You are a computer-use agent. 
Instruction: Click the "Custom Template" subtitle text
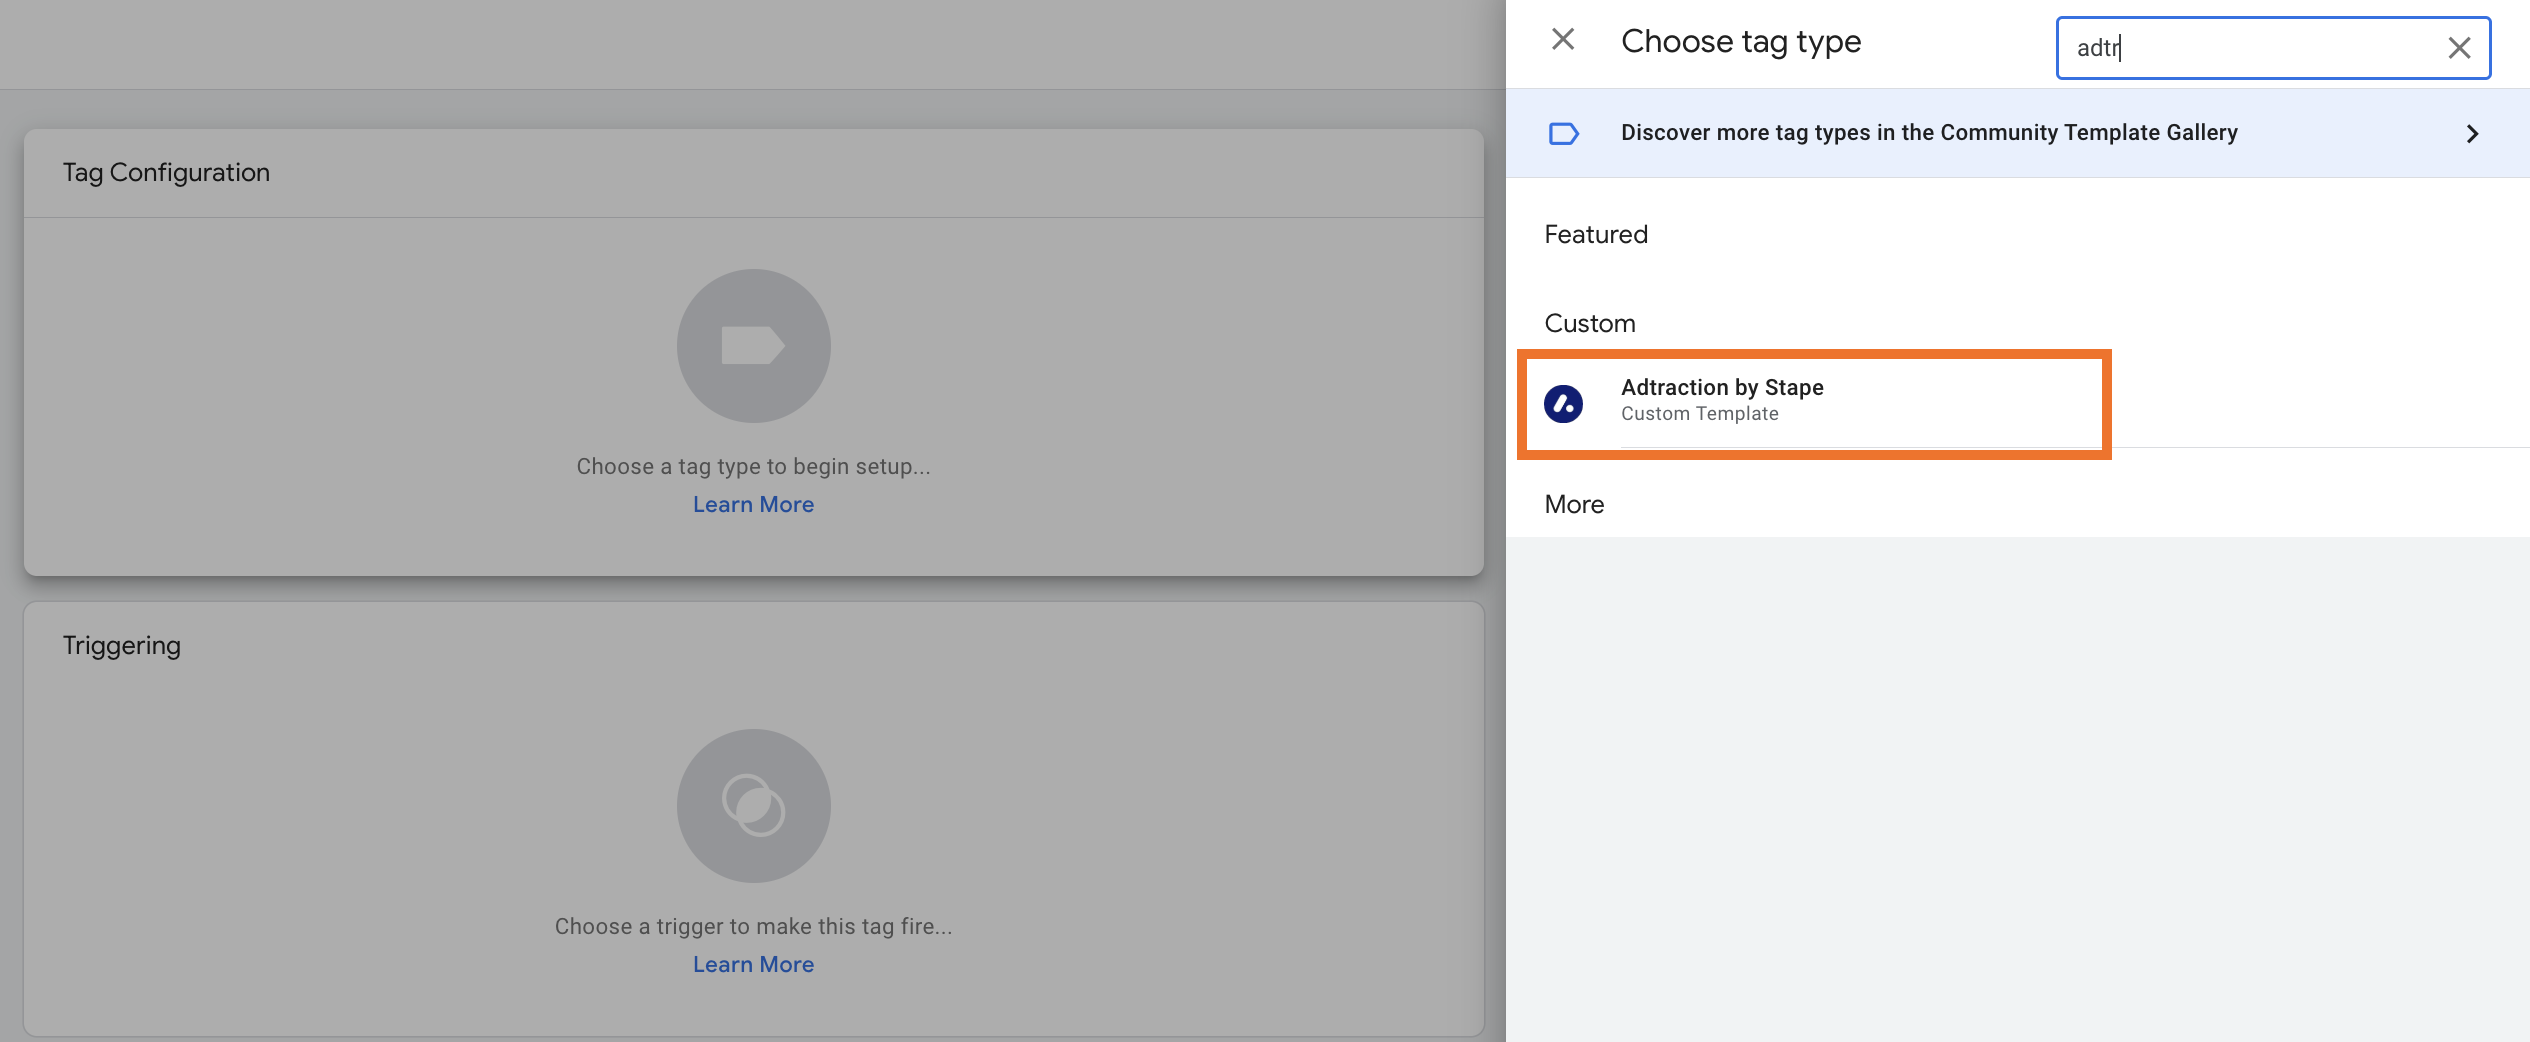tap(1699, 414)
